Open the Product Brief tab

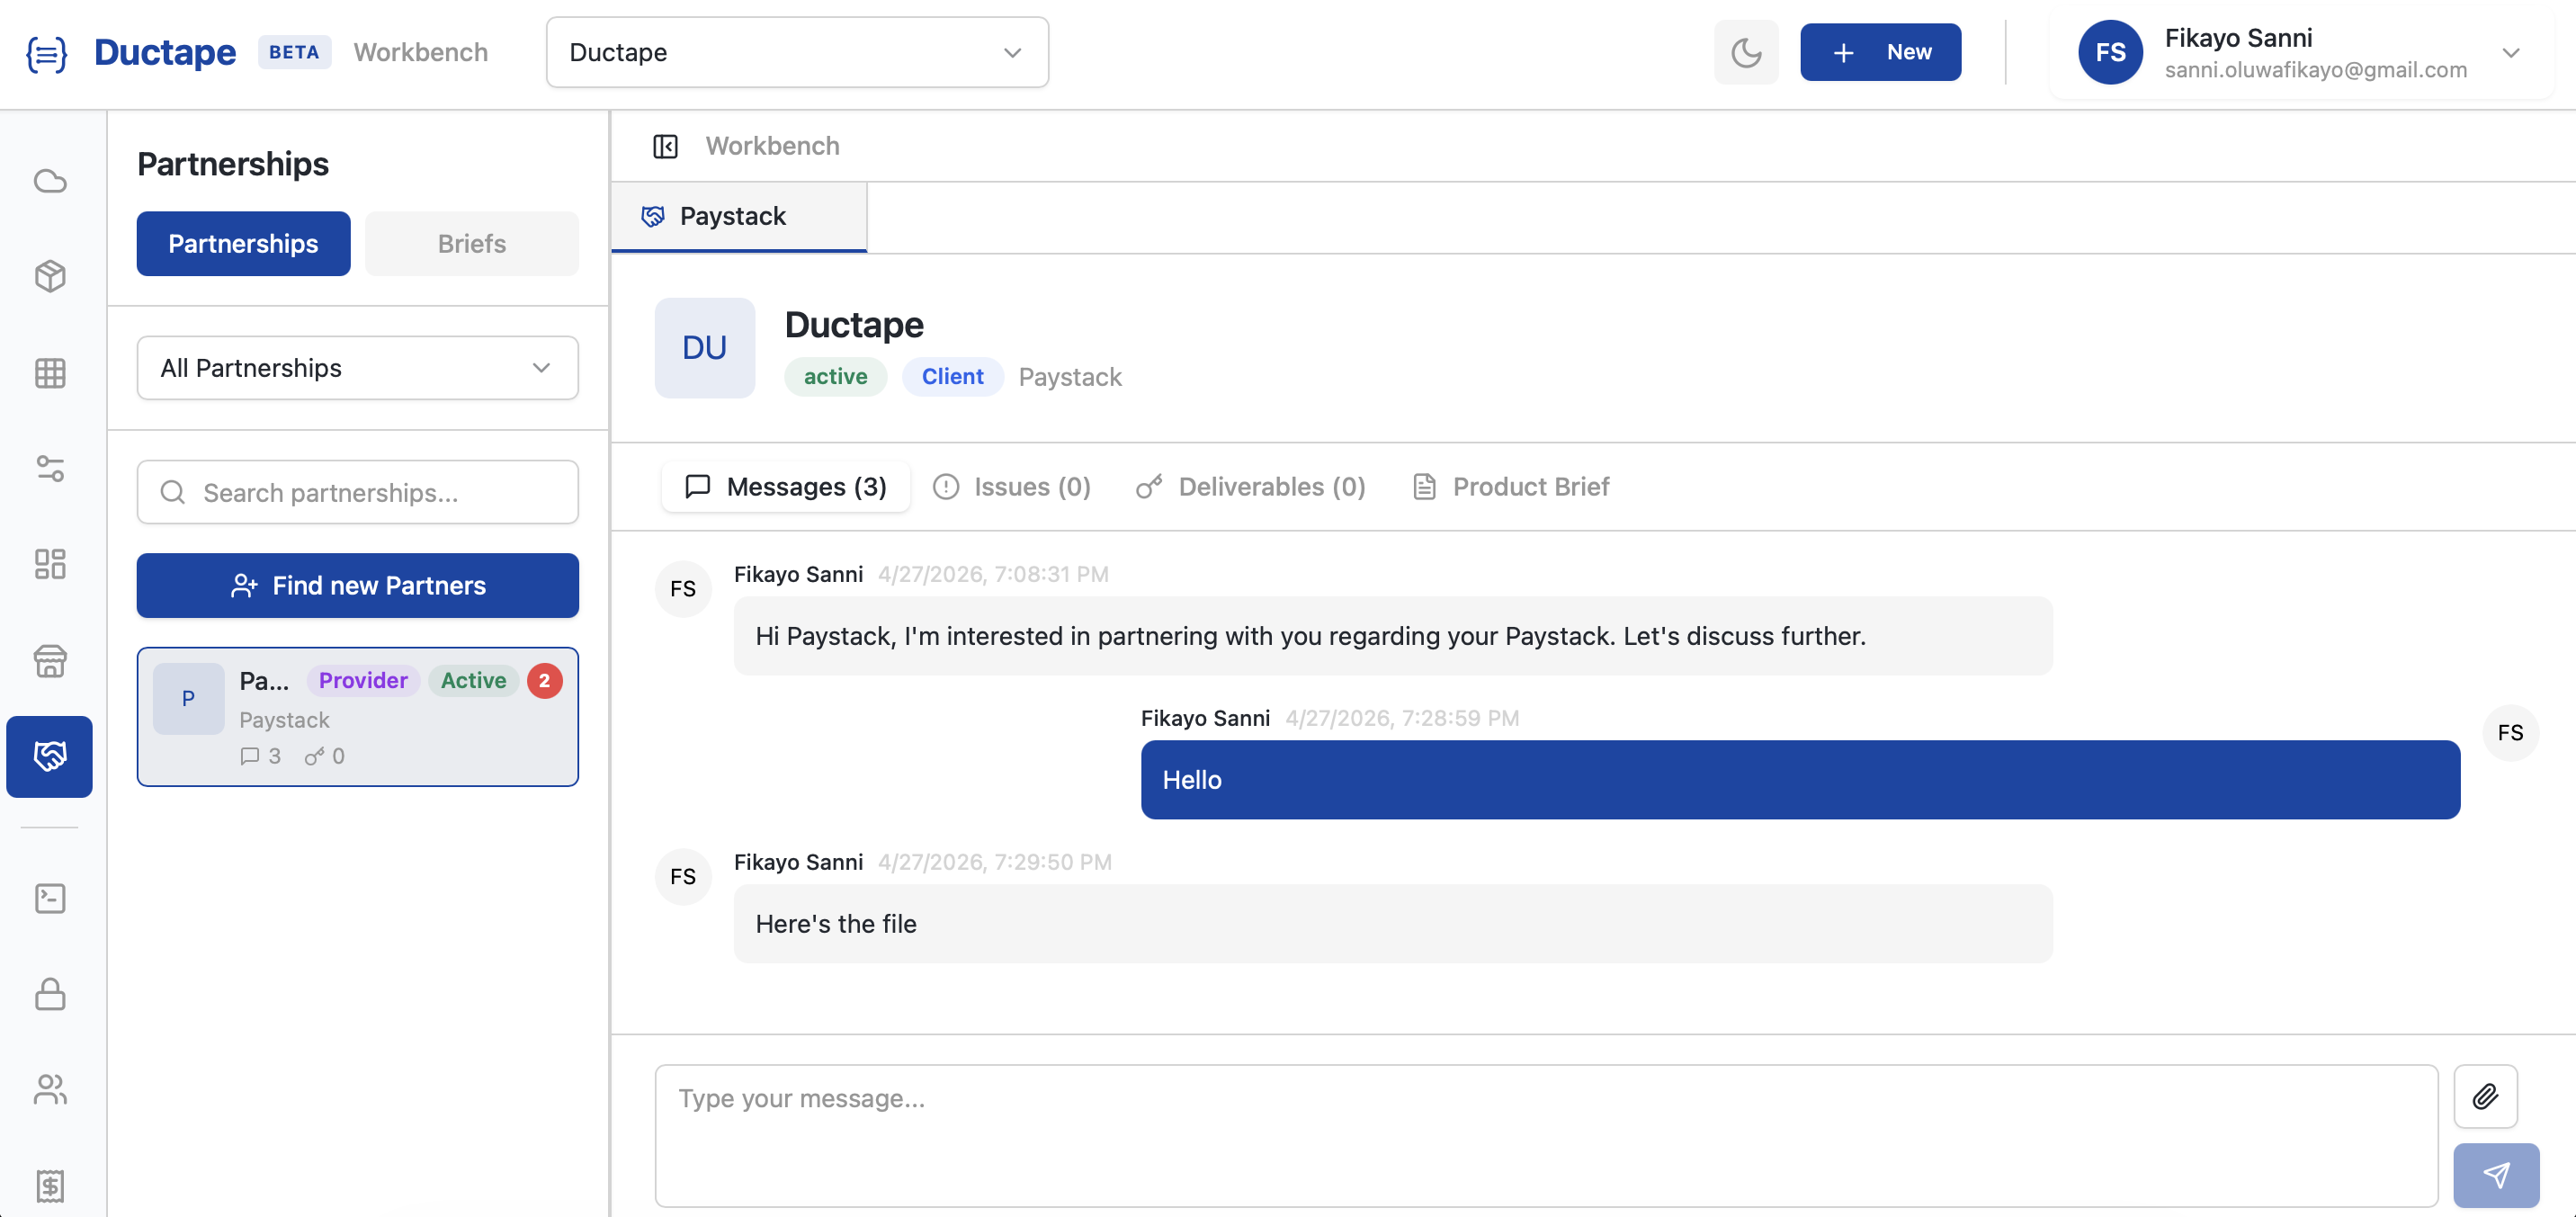point(1510,487)
